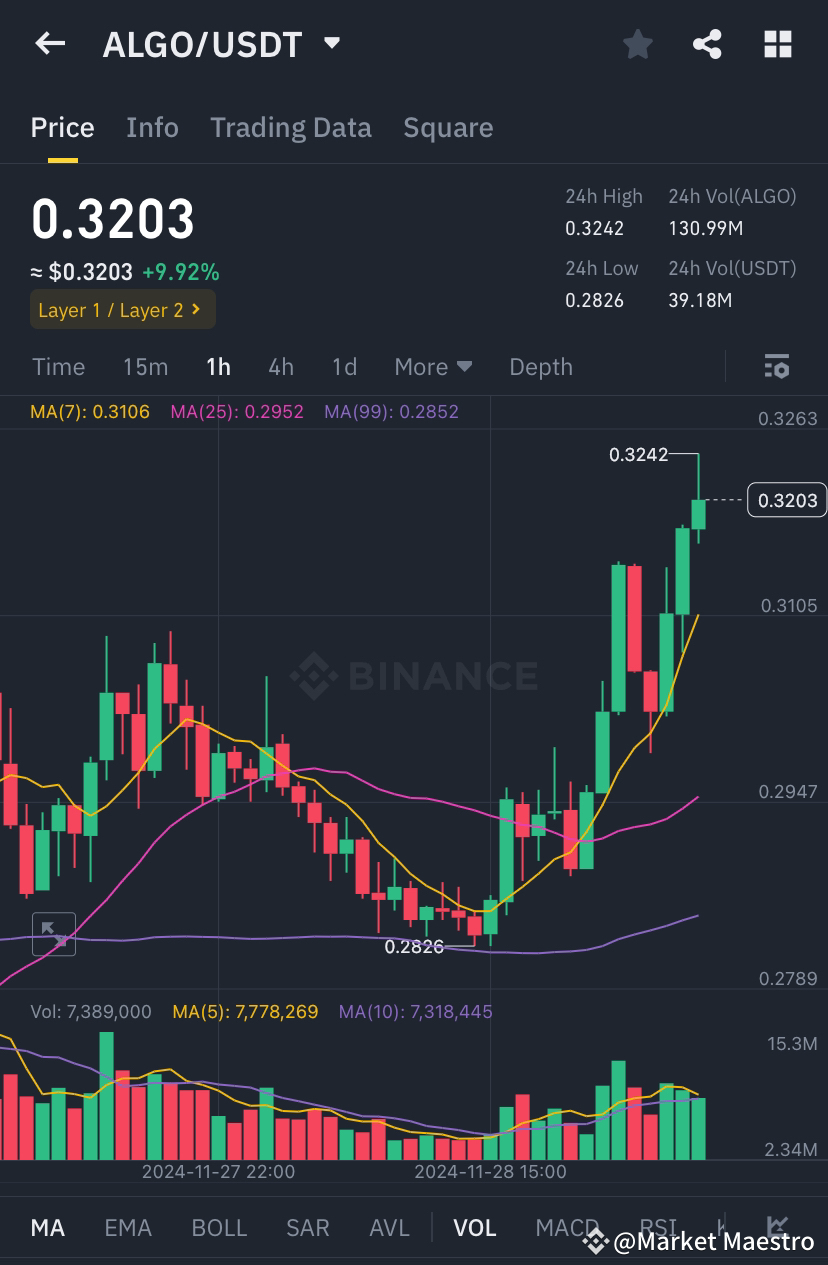
Task: Expand chart to fullscreen via bottom-right icon
Action: point(777,1225)
